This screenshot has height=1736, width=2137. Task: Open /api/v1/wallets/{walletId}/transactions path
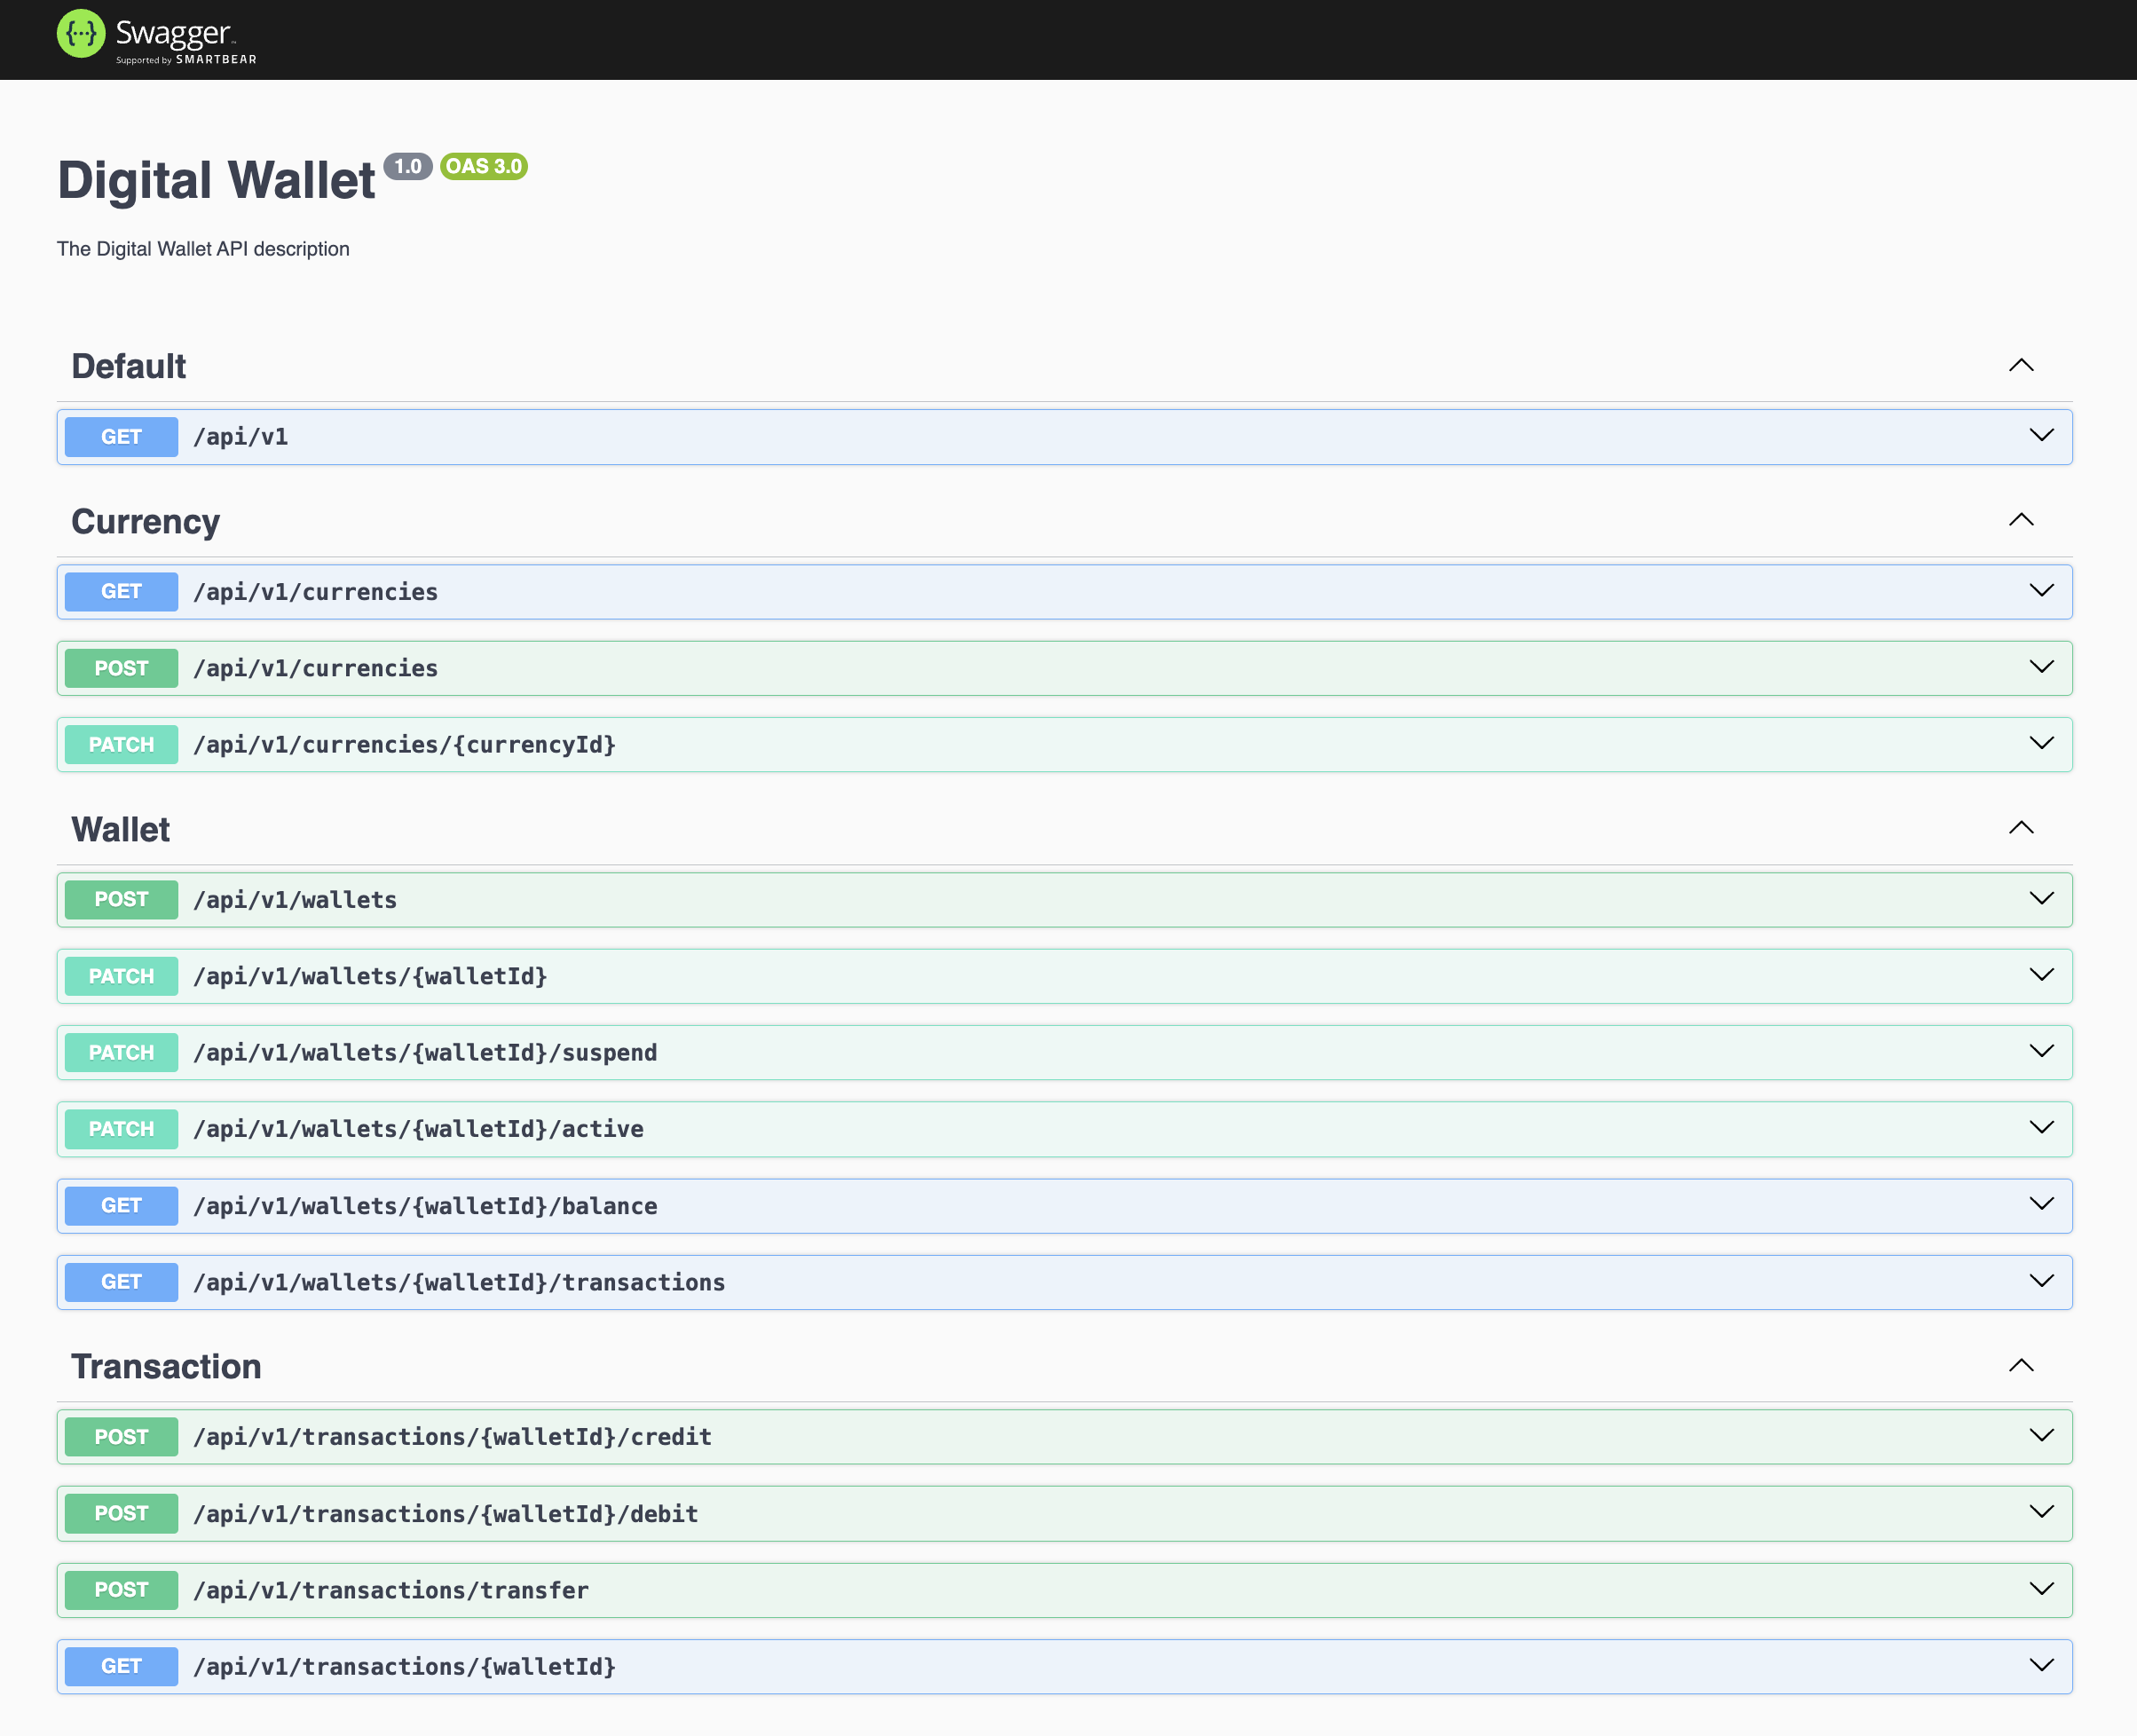coord(459,1283)
